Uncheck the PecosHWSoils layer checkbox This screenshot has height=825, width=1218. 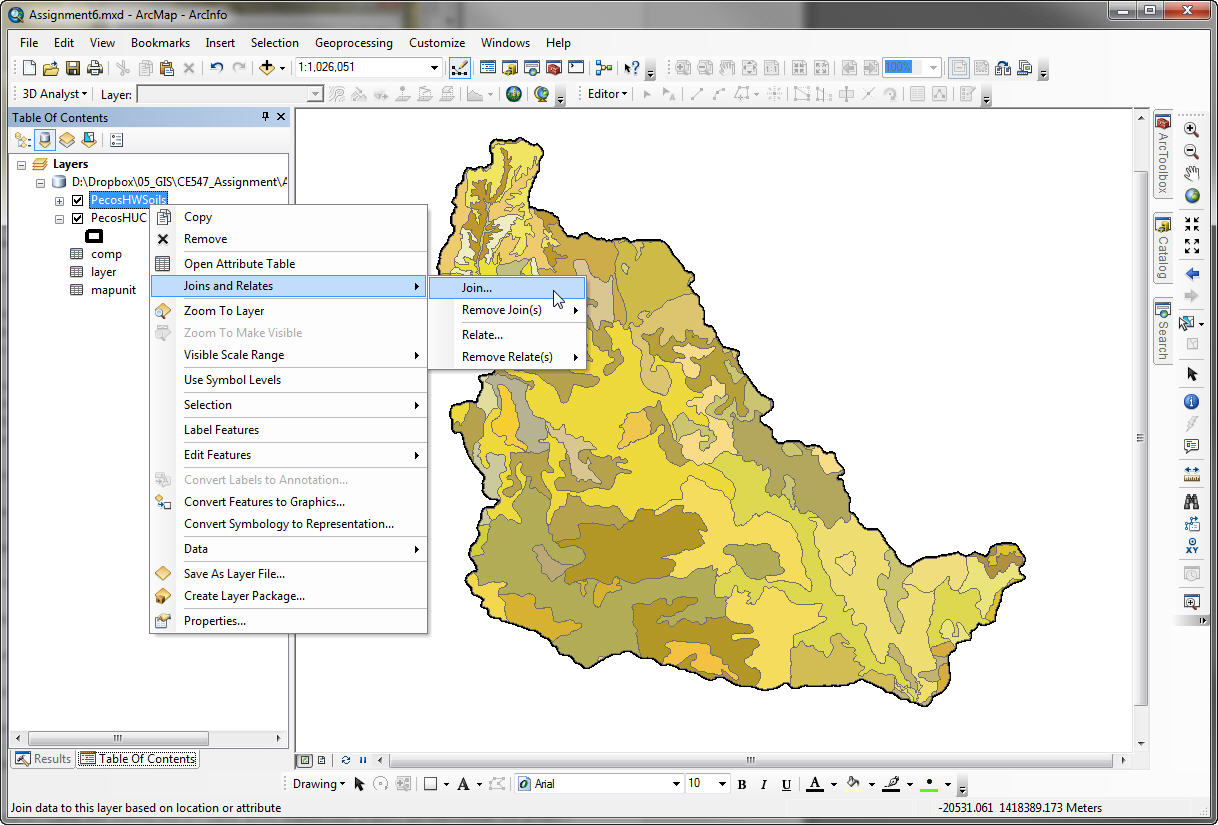pos(77,201)
